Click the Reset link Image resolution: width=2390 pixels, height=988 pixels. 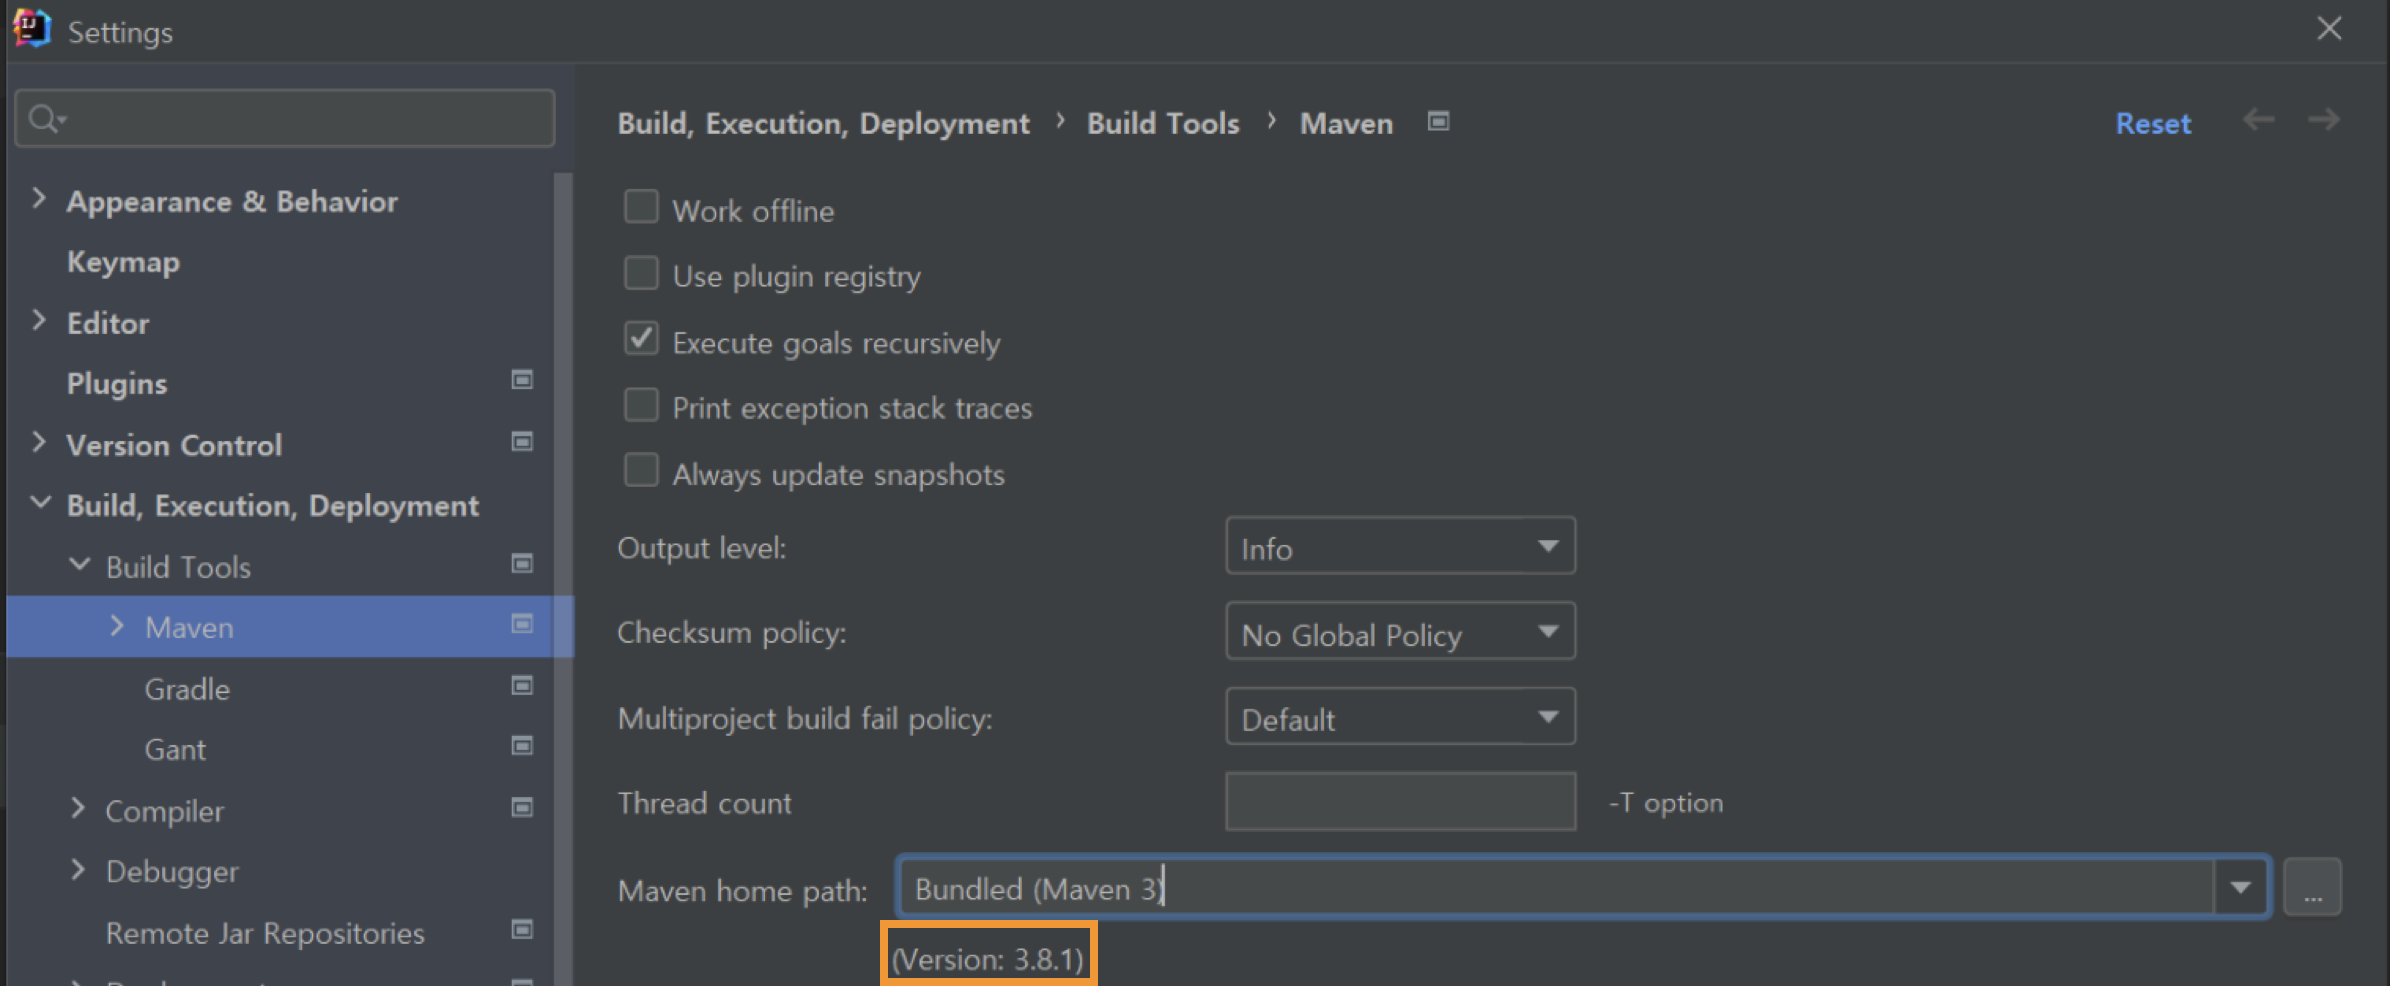click(2153, 123)
